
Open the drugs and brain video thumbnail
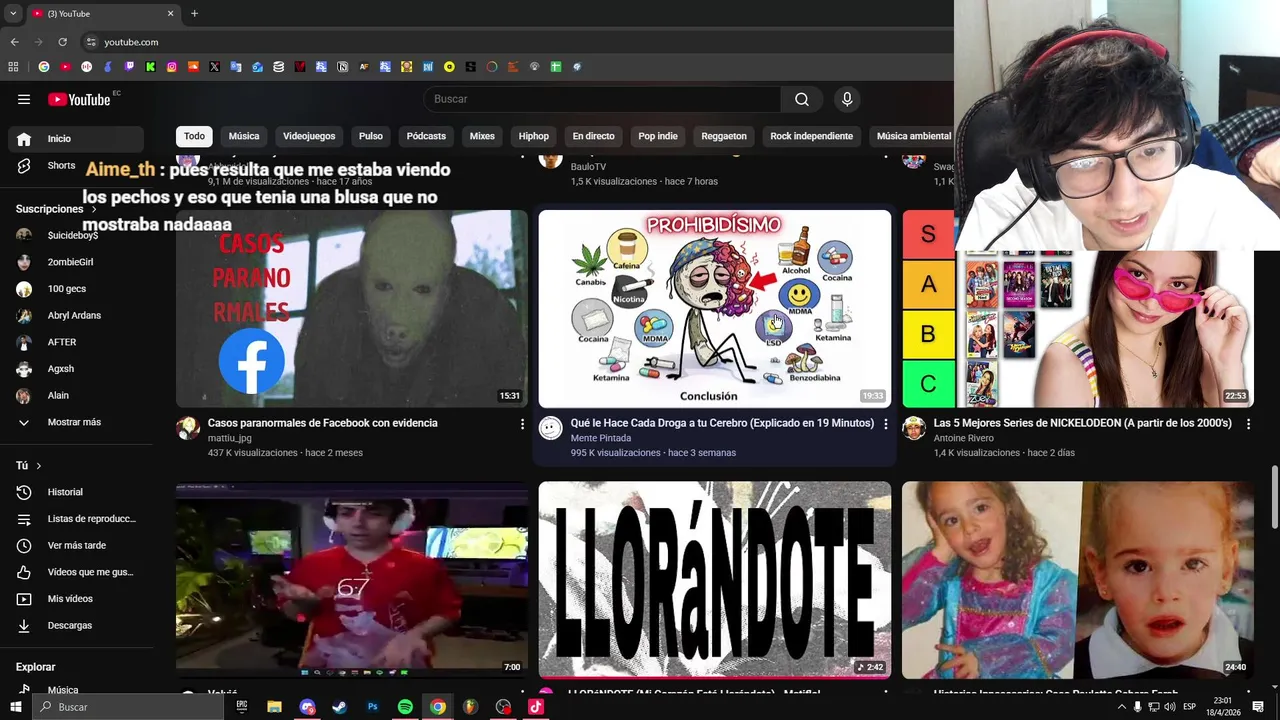[x=715, y=309]
